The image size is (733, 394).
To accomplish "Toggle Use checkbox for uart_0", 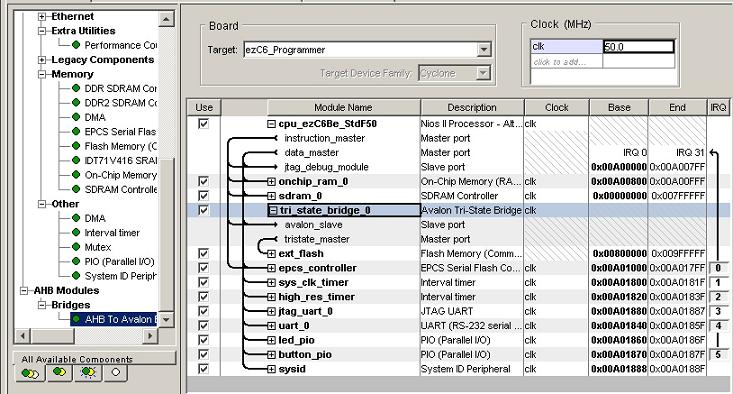I will [x=203, y=326].
